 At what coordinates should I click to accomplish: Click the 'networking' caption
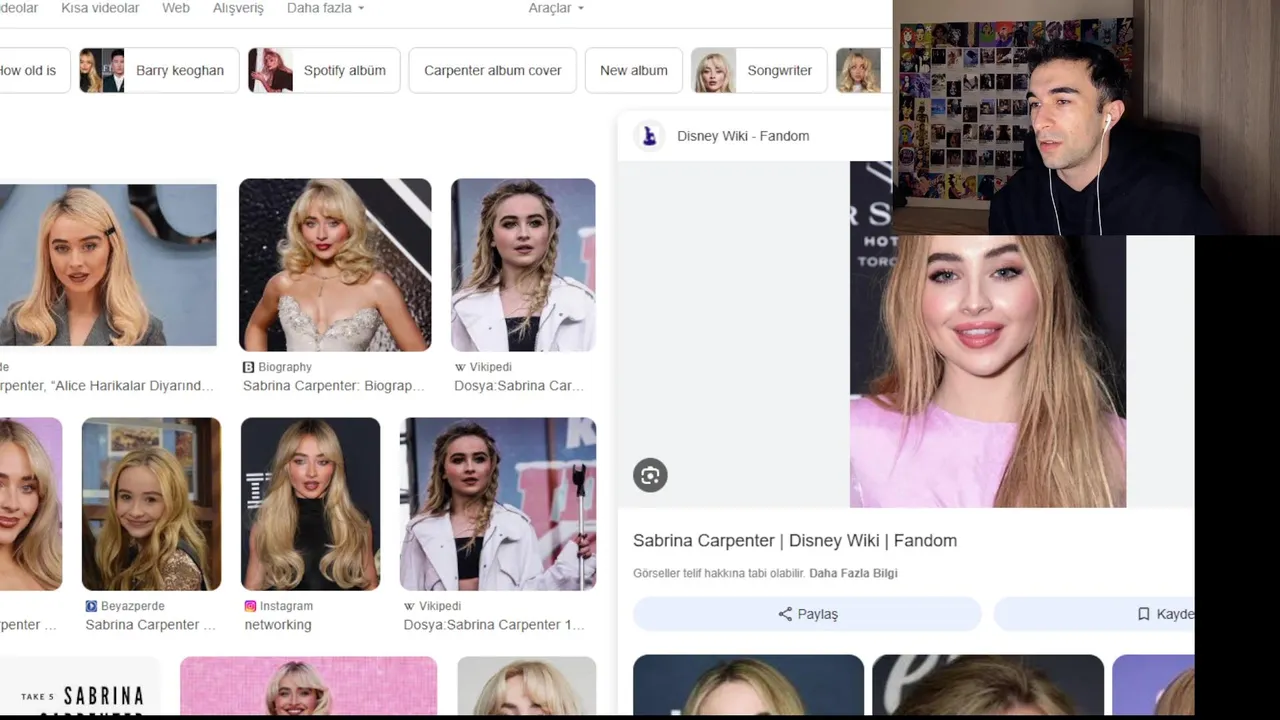tap(278, 625)
